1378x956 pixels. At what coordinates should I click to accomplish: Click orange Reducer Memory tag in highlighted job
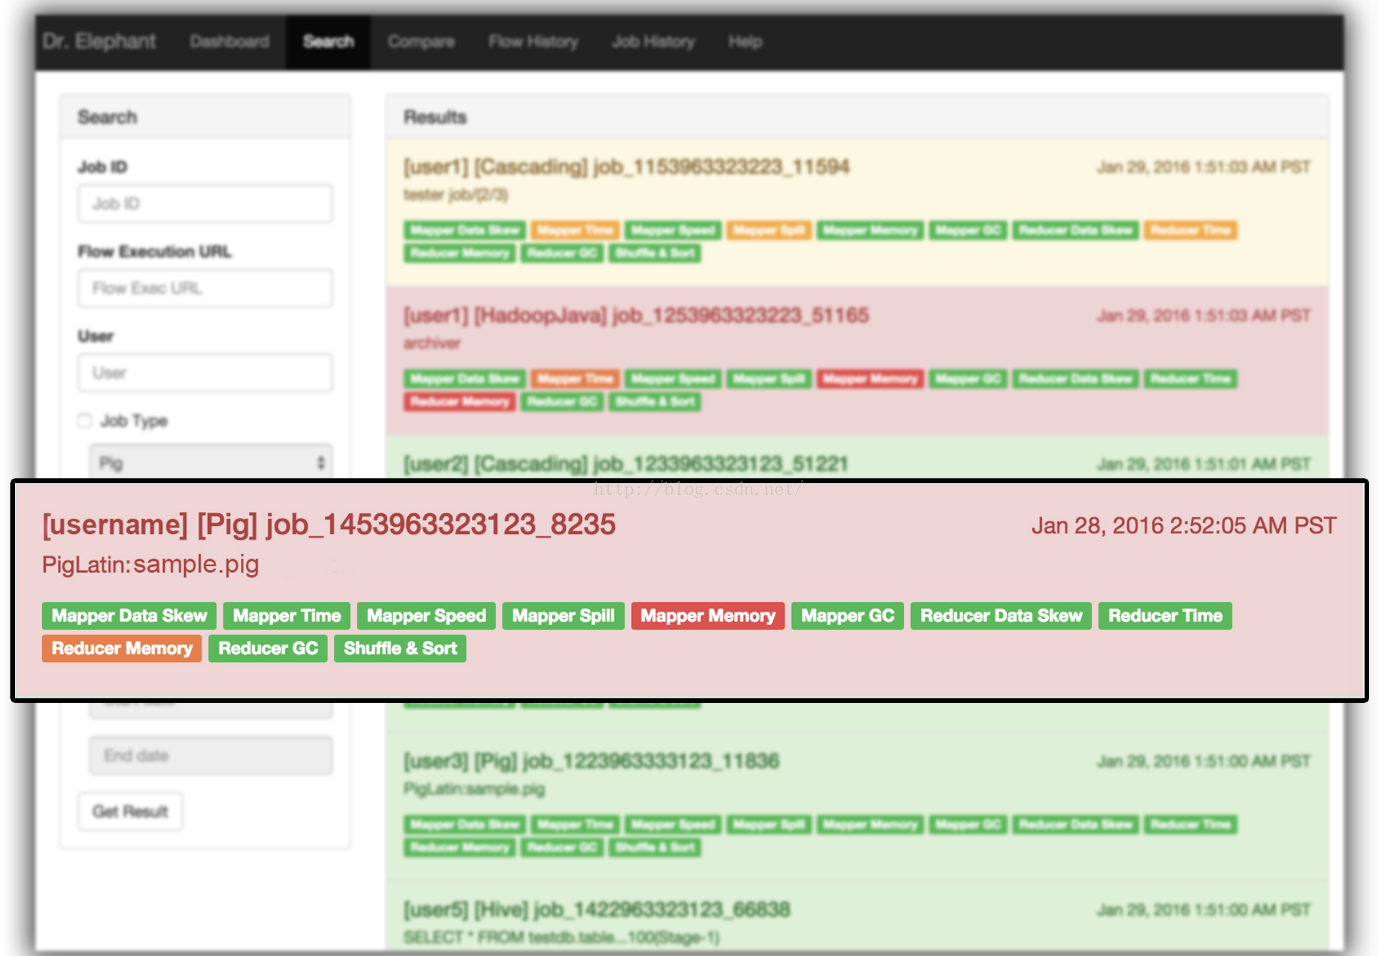122,649
